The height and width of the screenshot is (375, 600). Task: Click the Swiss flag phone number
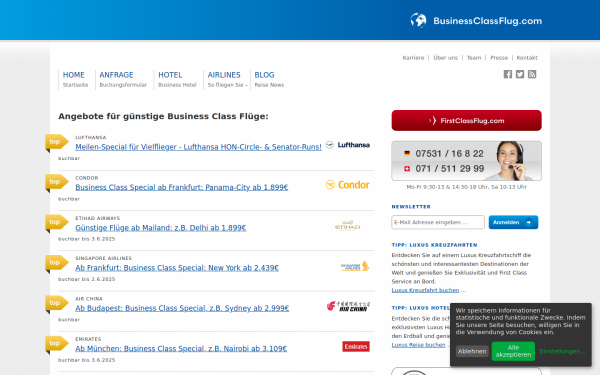[444, 169]
